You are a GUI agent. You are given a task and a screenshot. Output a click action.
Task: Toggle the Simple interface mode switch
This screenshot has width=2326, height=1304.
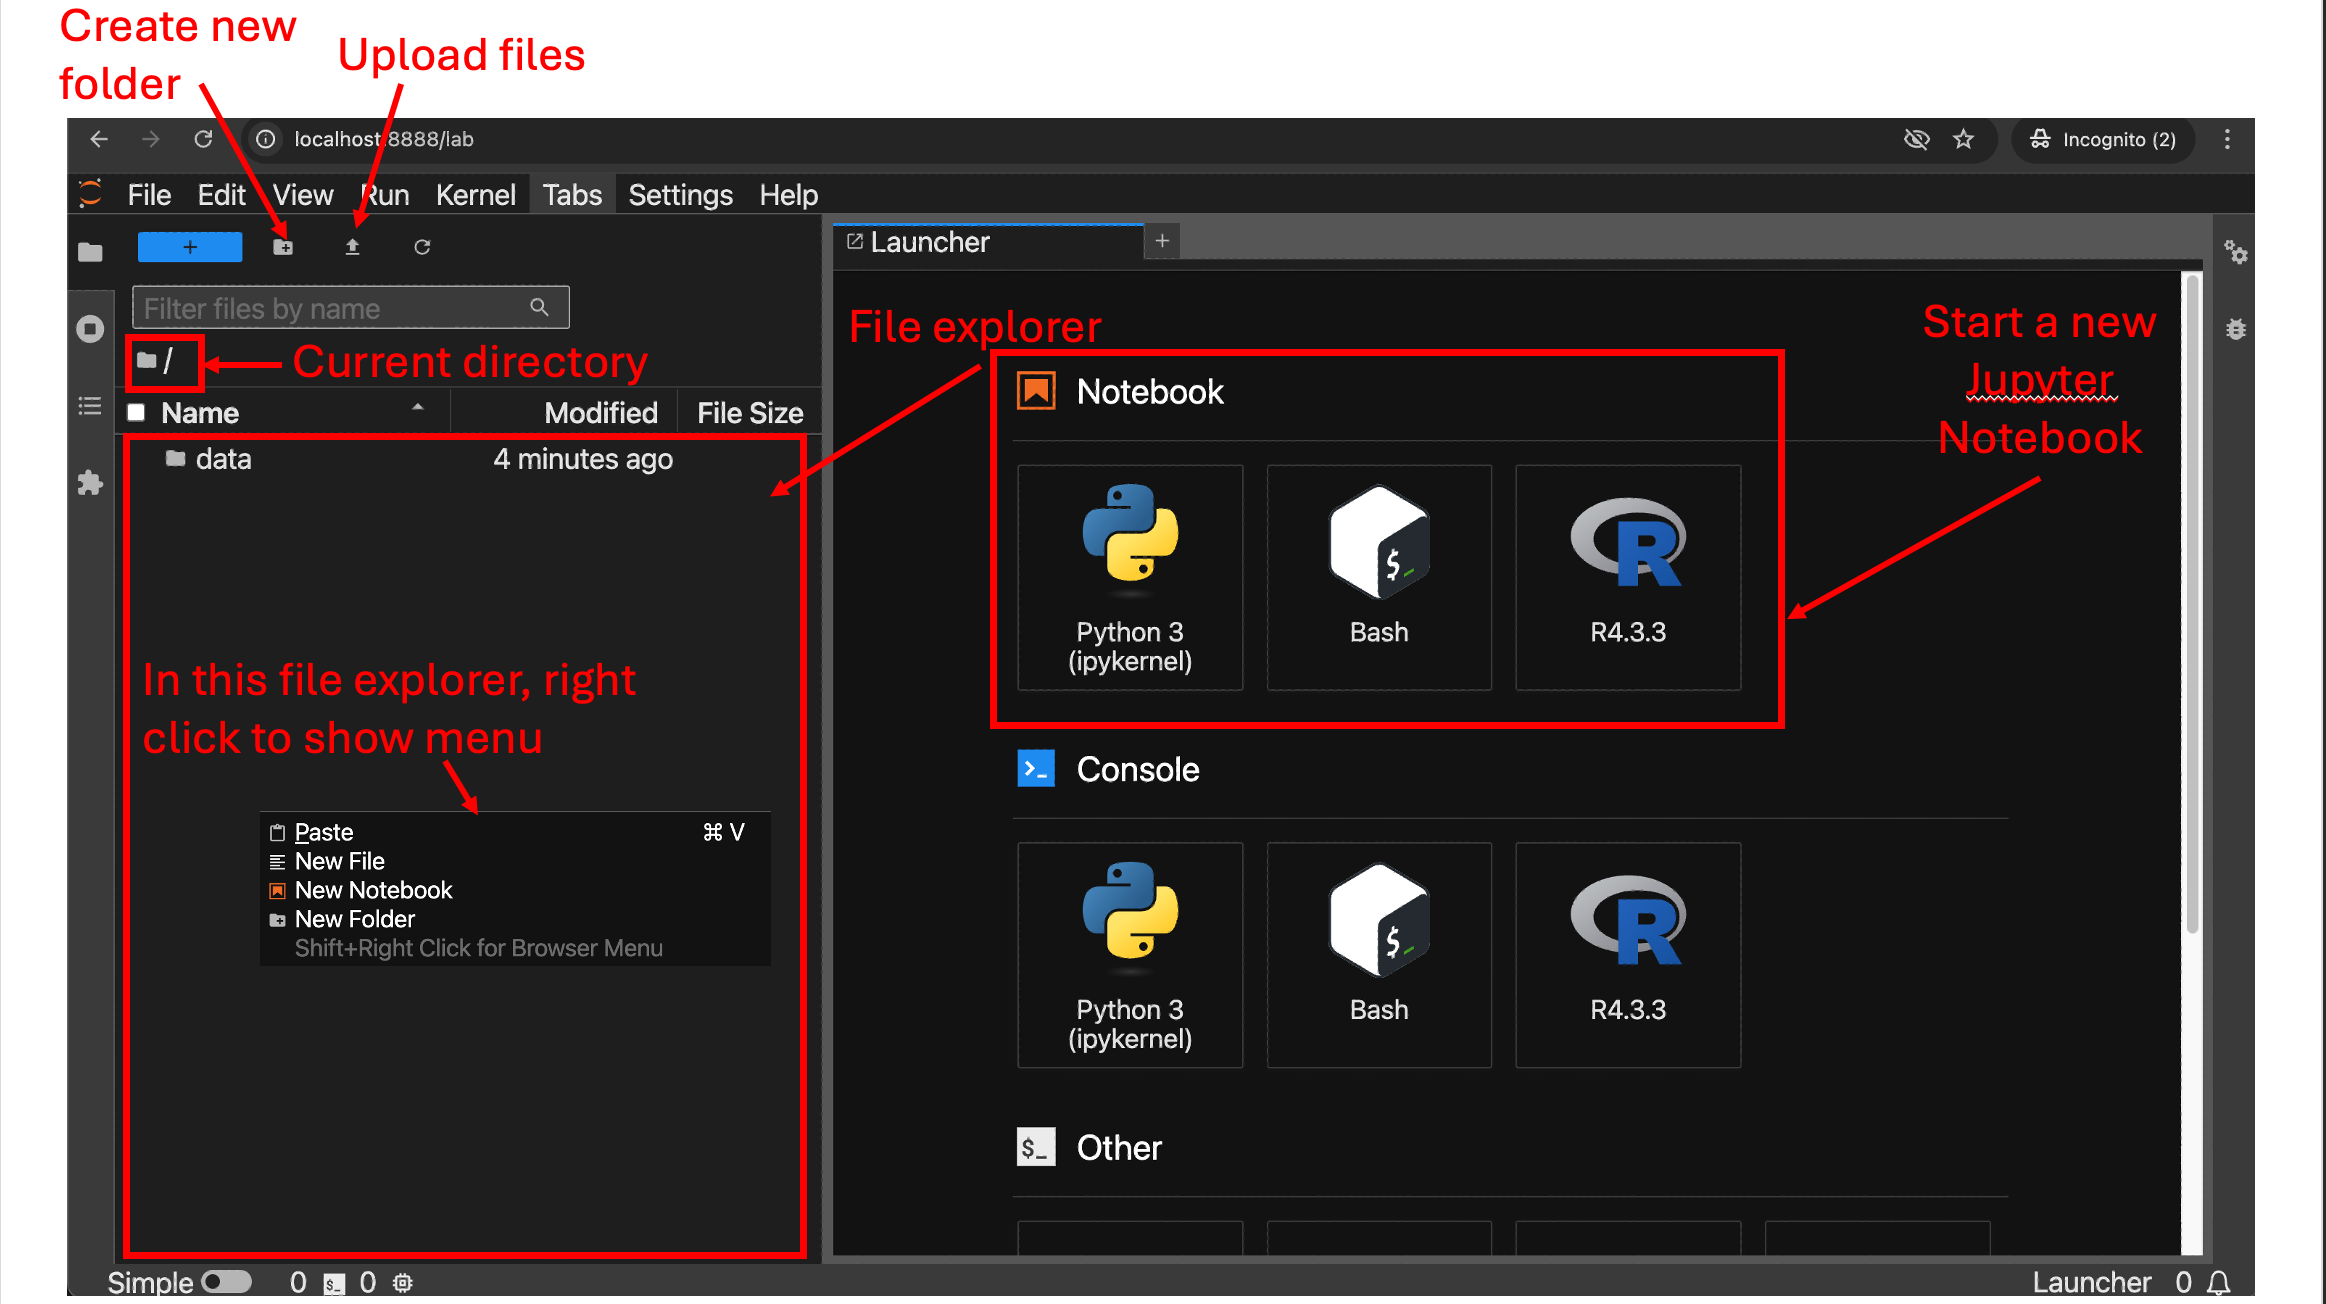click(226, 1282)
